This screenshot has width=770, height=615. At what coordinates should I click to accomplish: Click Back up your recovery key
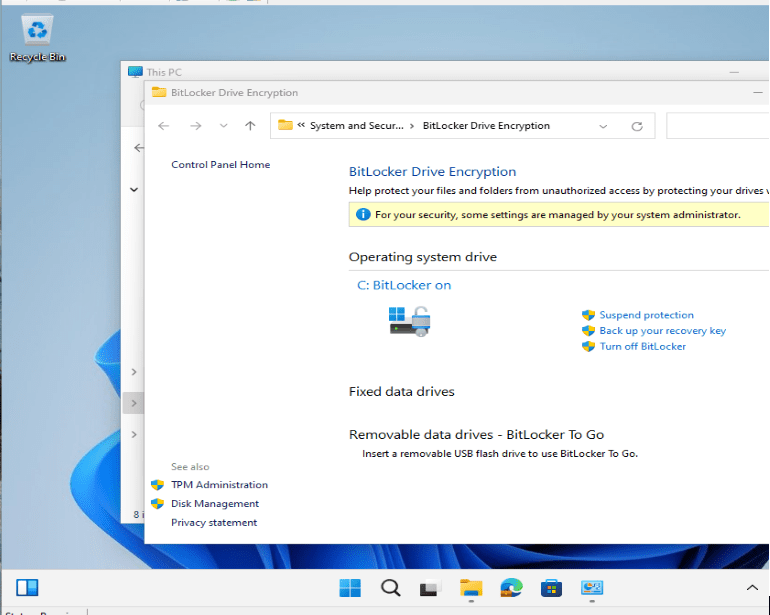(662, 331)
